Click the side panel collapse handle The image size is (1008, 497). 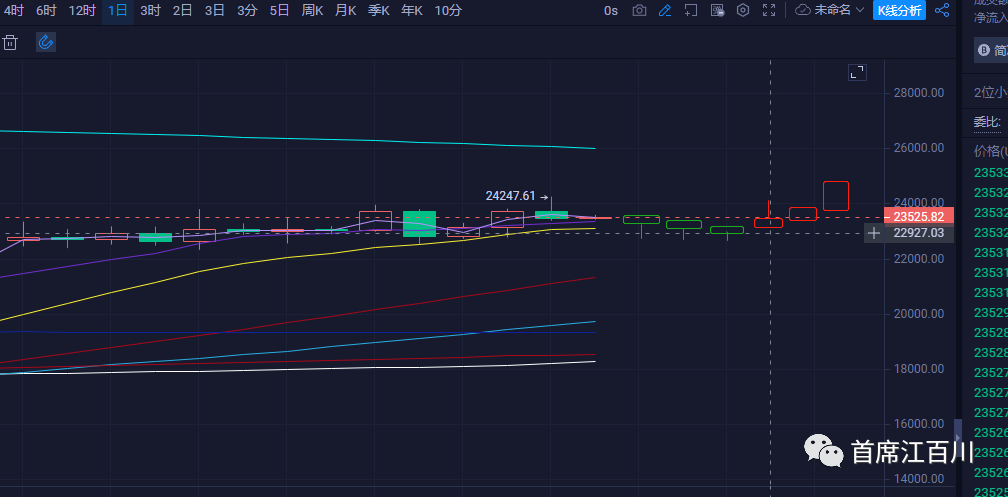pyautogui.click(x=958, y=437)
